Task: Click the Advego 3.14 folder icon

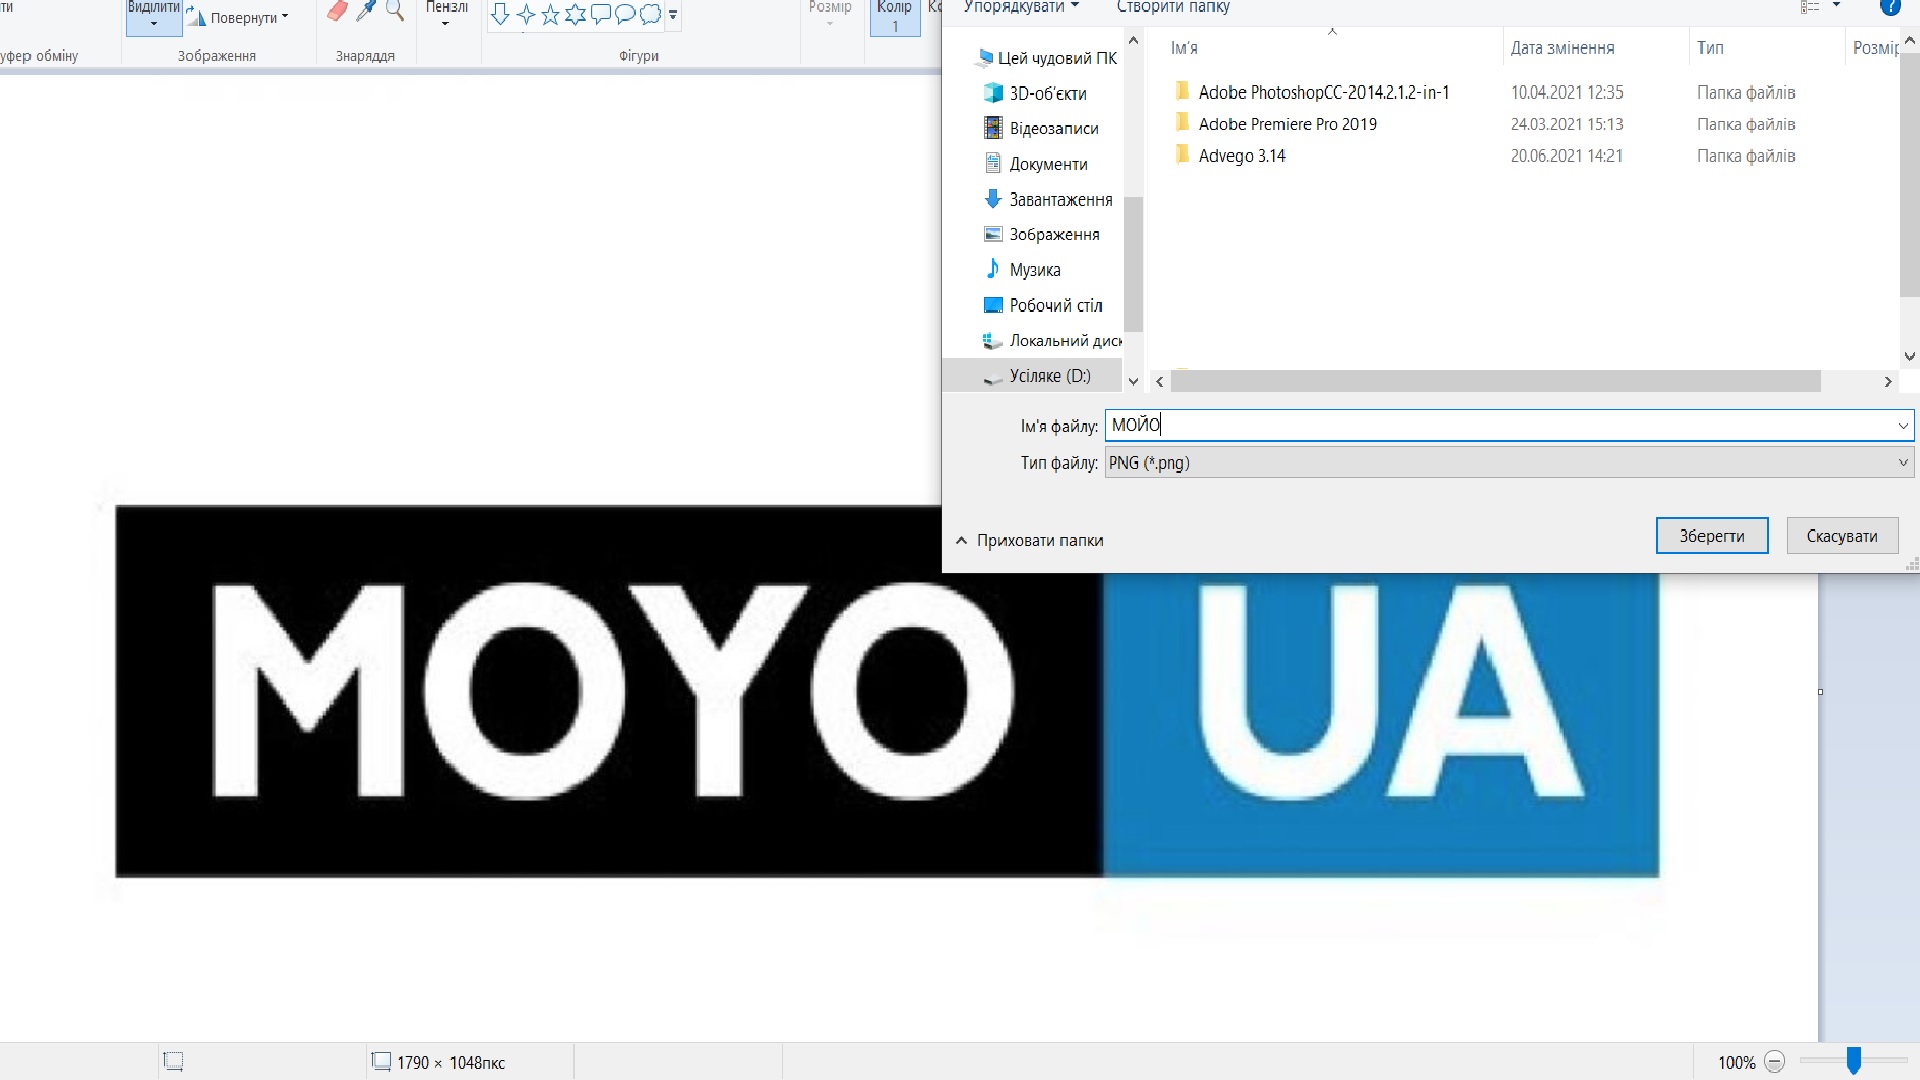Action: (1182, 155)
